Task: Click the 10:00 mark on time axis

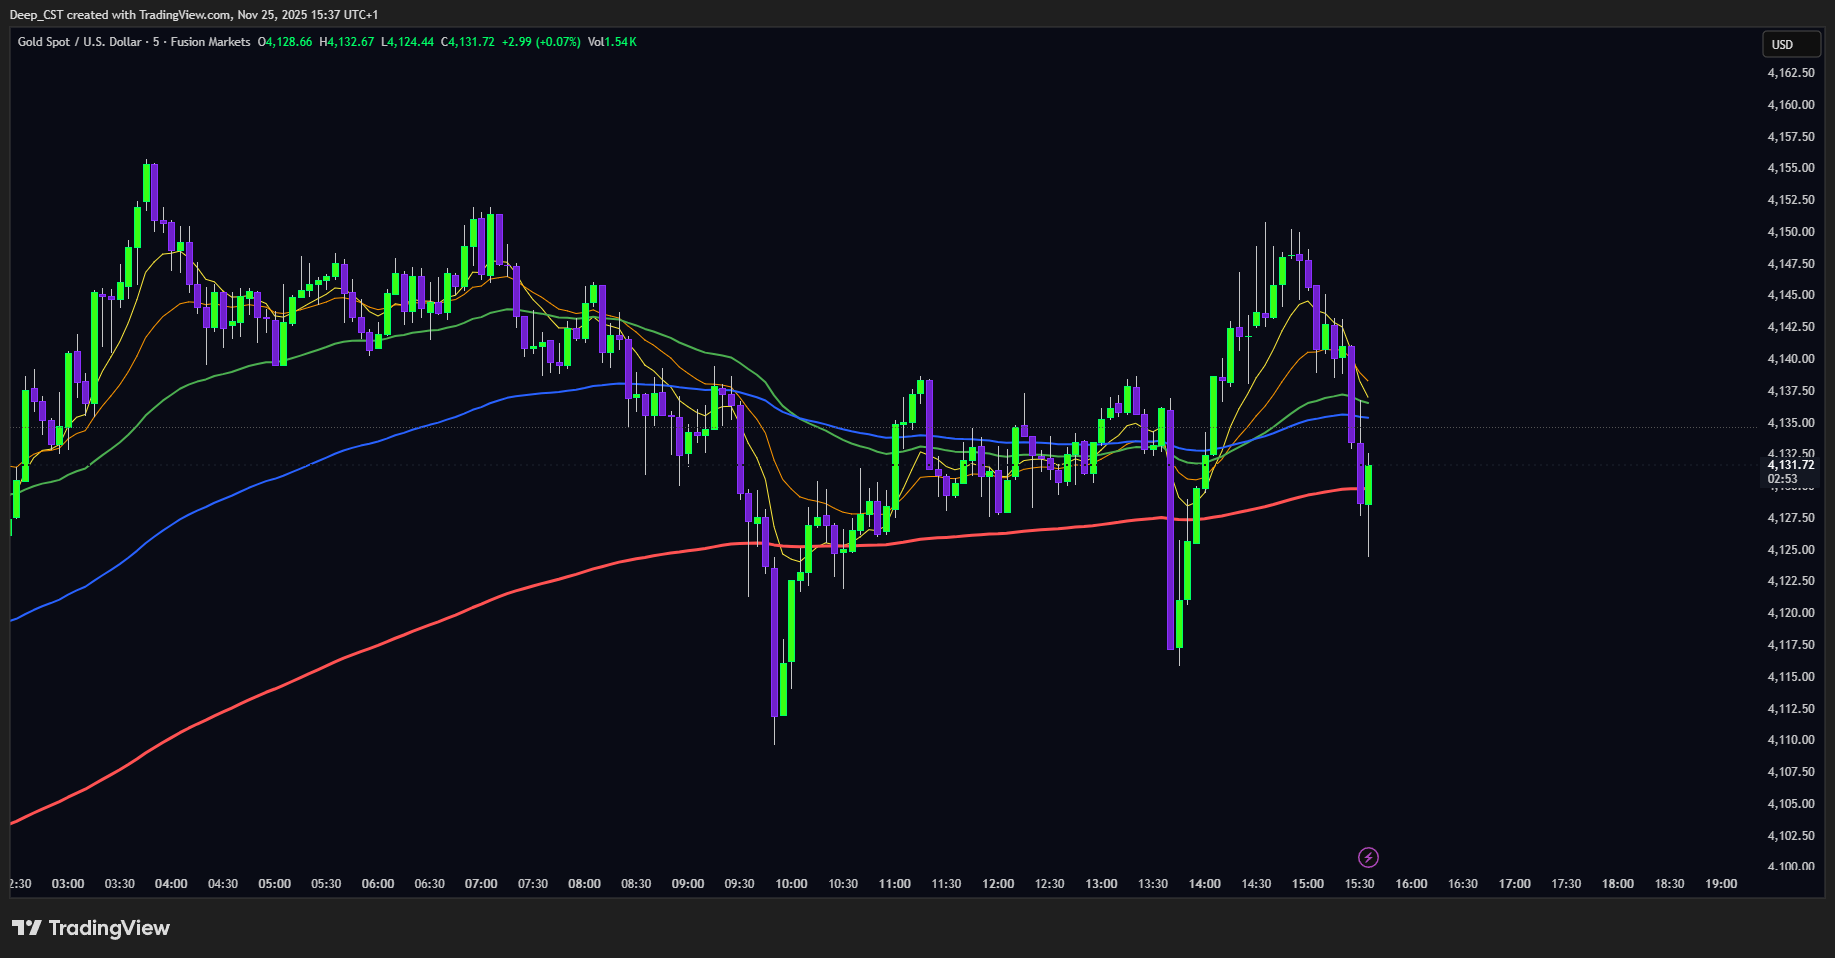Action: click(x=791, y=884)
